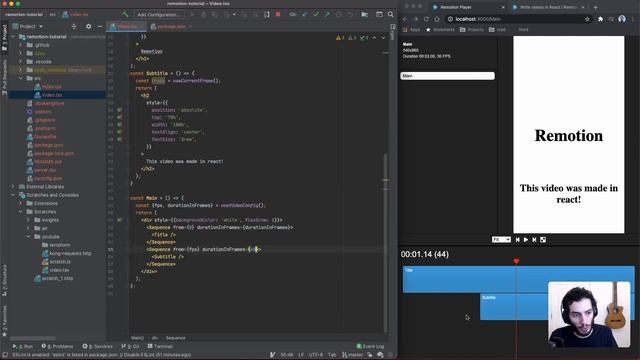Open a new browser tab with plus

596,7
